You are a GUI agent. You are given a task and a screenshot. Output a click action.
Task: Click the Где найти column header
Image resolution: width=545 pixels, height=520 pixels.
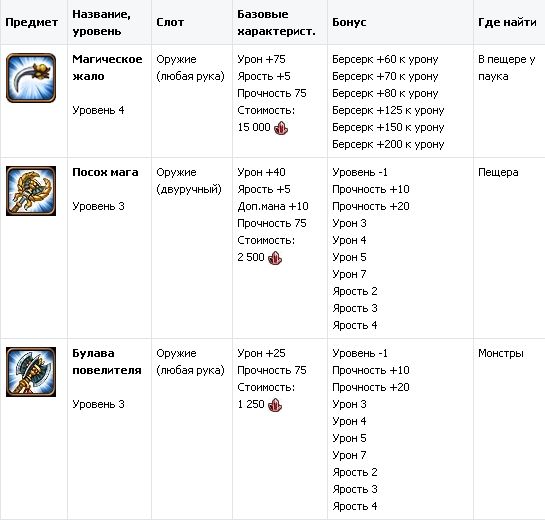click(x=507, y=23)
